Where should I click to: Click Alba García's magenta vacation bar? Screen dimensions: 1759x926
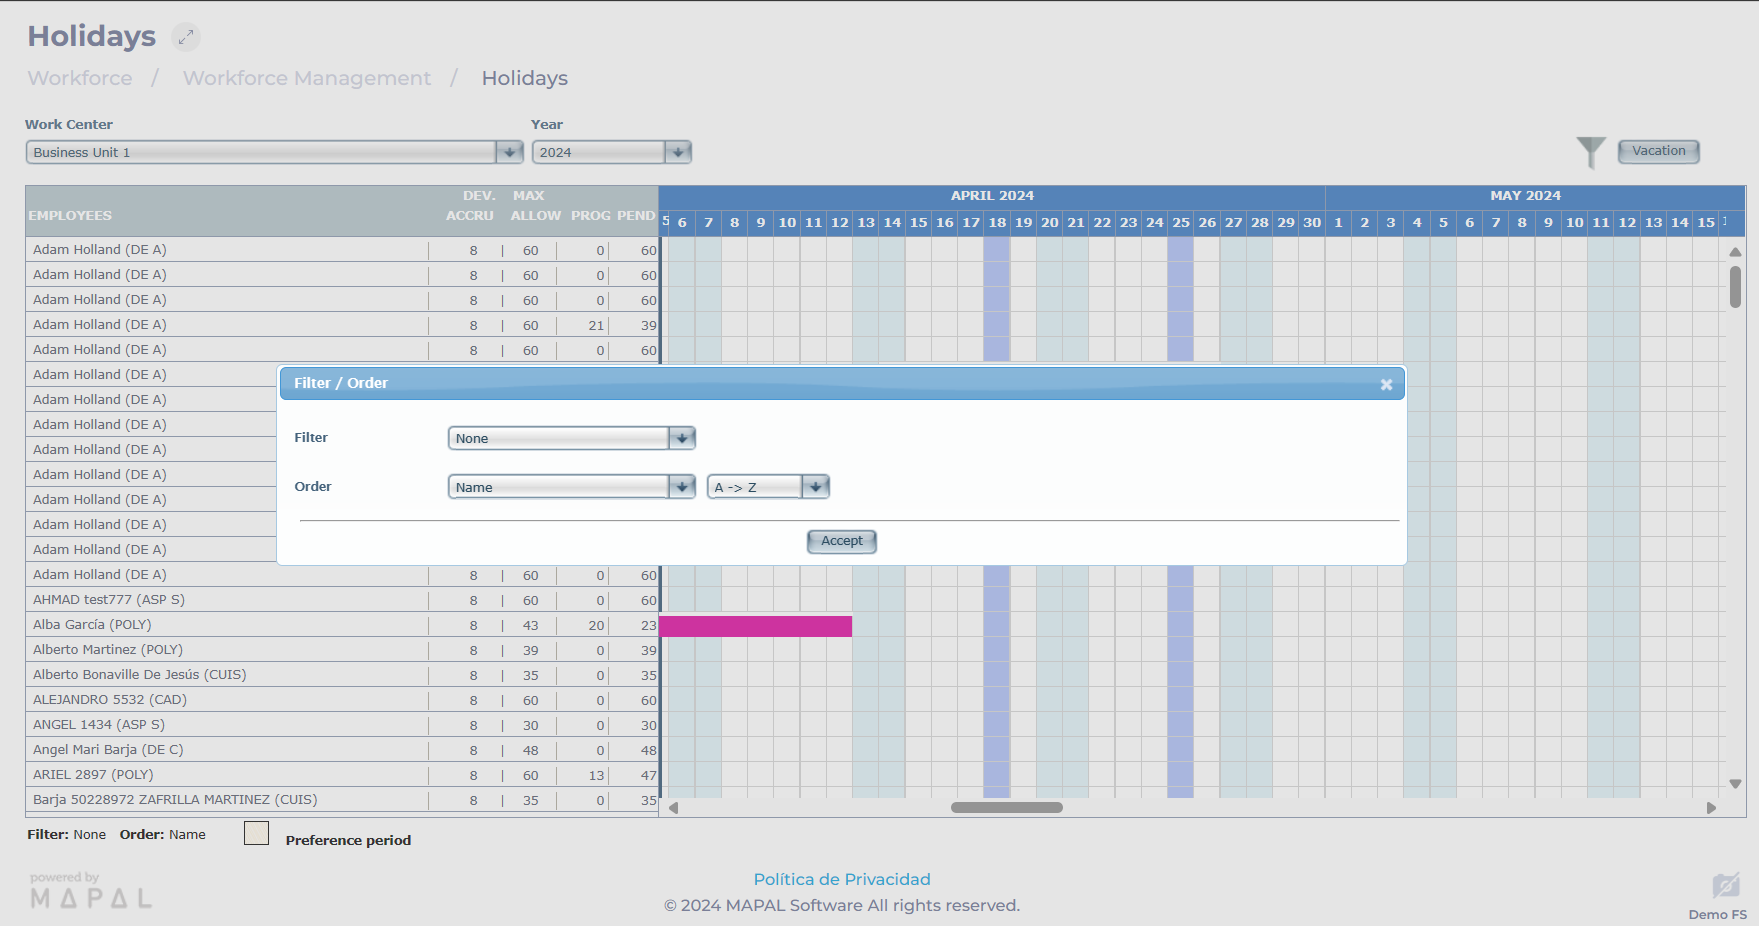click(x=755, y=626)
